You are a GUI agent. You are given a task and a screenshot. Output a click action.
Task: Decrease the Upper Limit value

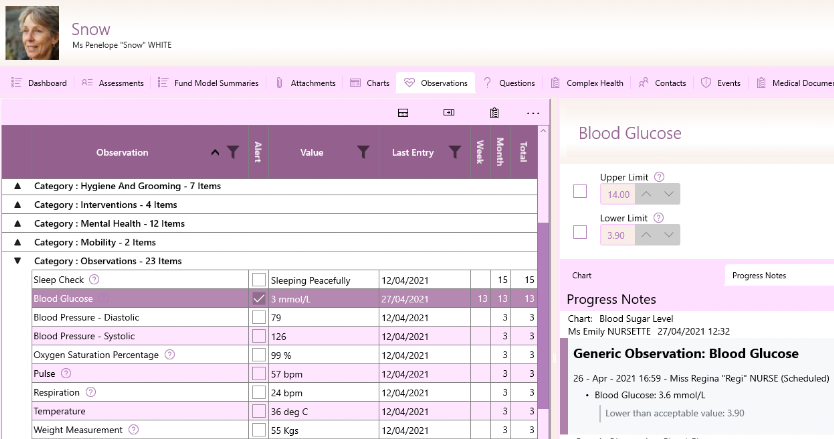tap(669, 194)
